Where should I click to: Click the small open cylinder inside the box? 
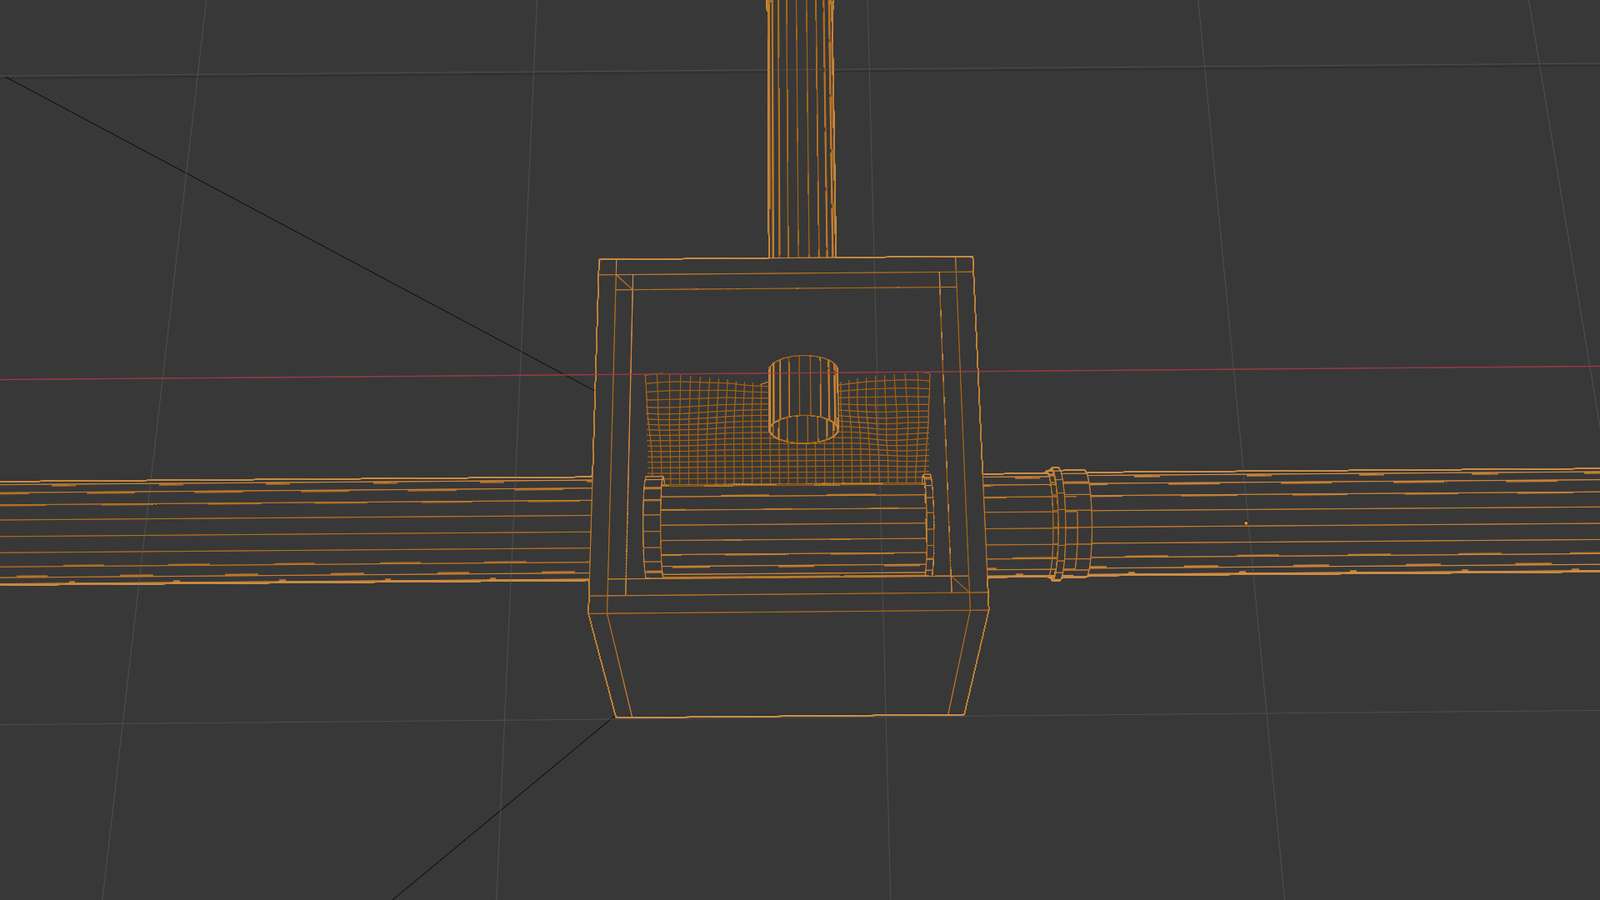coord(803,398)
